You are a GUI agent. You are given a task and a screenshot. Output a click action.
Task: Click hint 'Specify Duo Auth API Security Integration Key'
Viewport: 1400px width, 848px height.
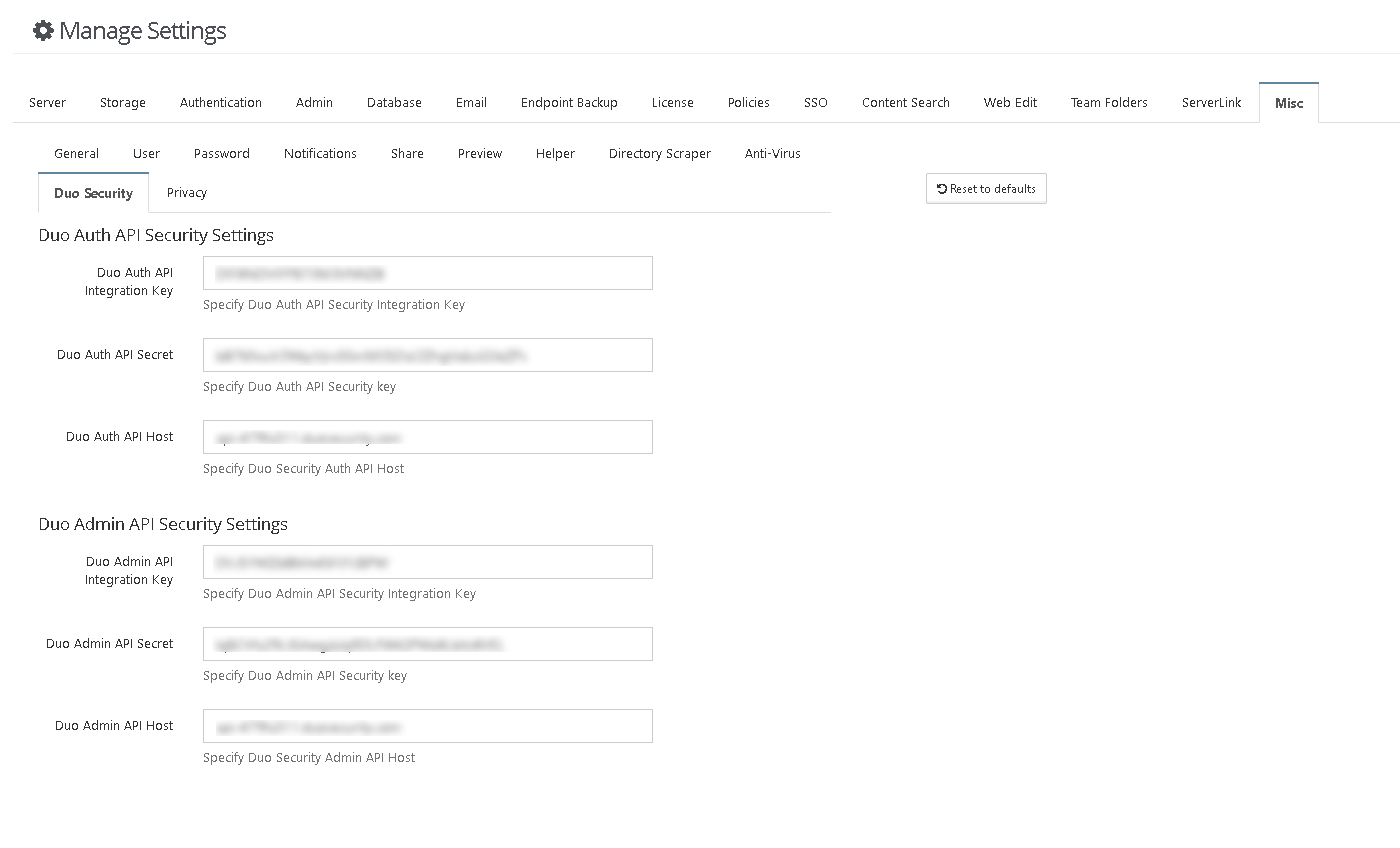334,305
